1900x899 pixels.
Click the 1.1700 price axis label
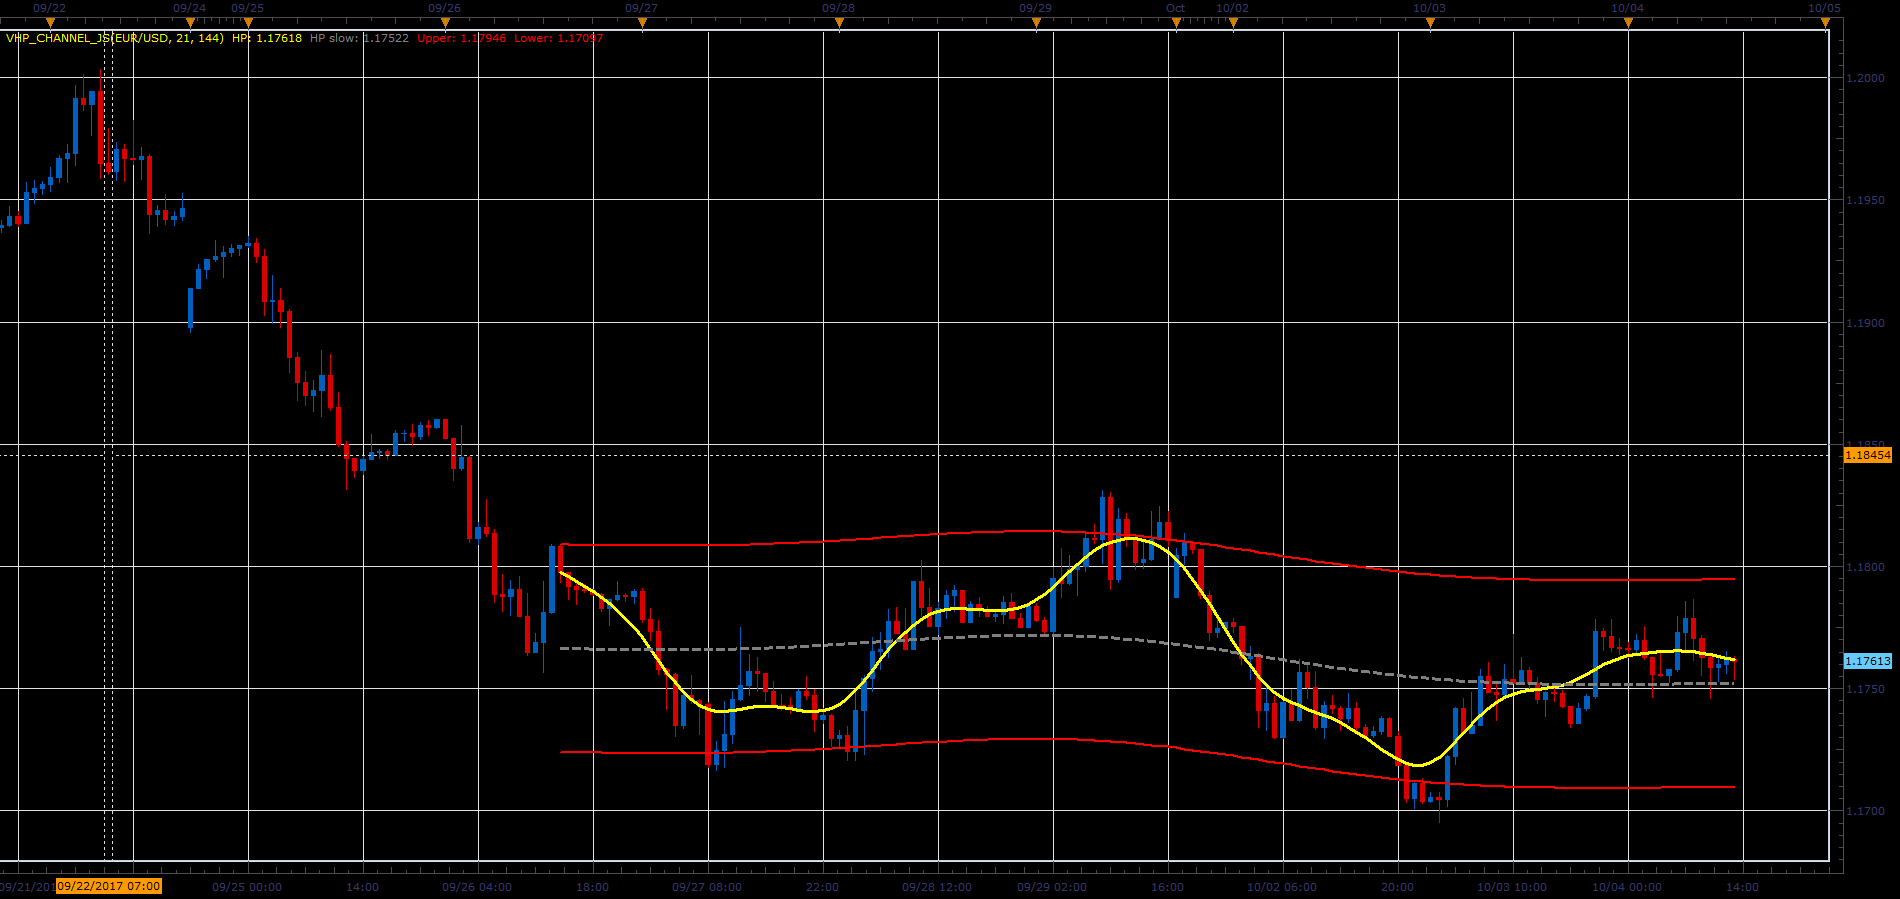click(x=1865, y=811)
